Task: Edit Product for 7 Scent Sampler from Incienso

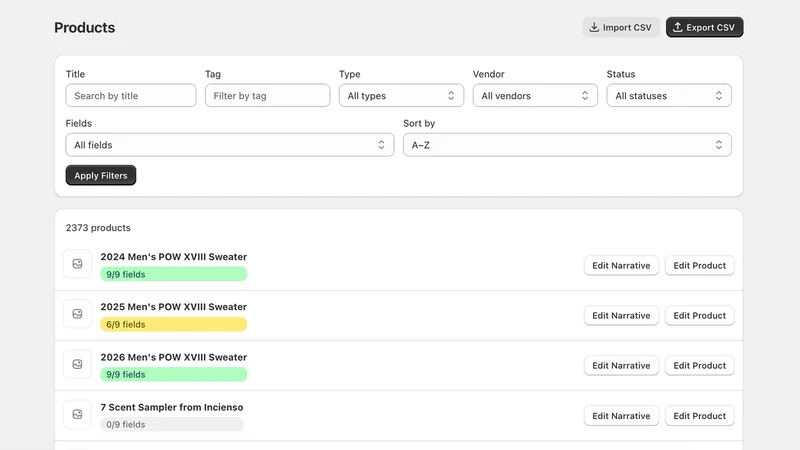Action: pyautogui.click(x=699, y=416)
